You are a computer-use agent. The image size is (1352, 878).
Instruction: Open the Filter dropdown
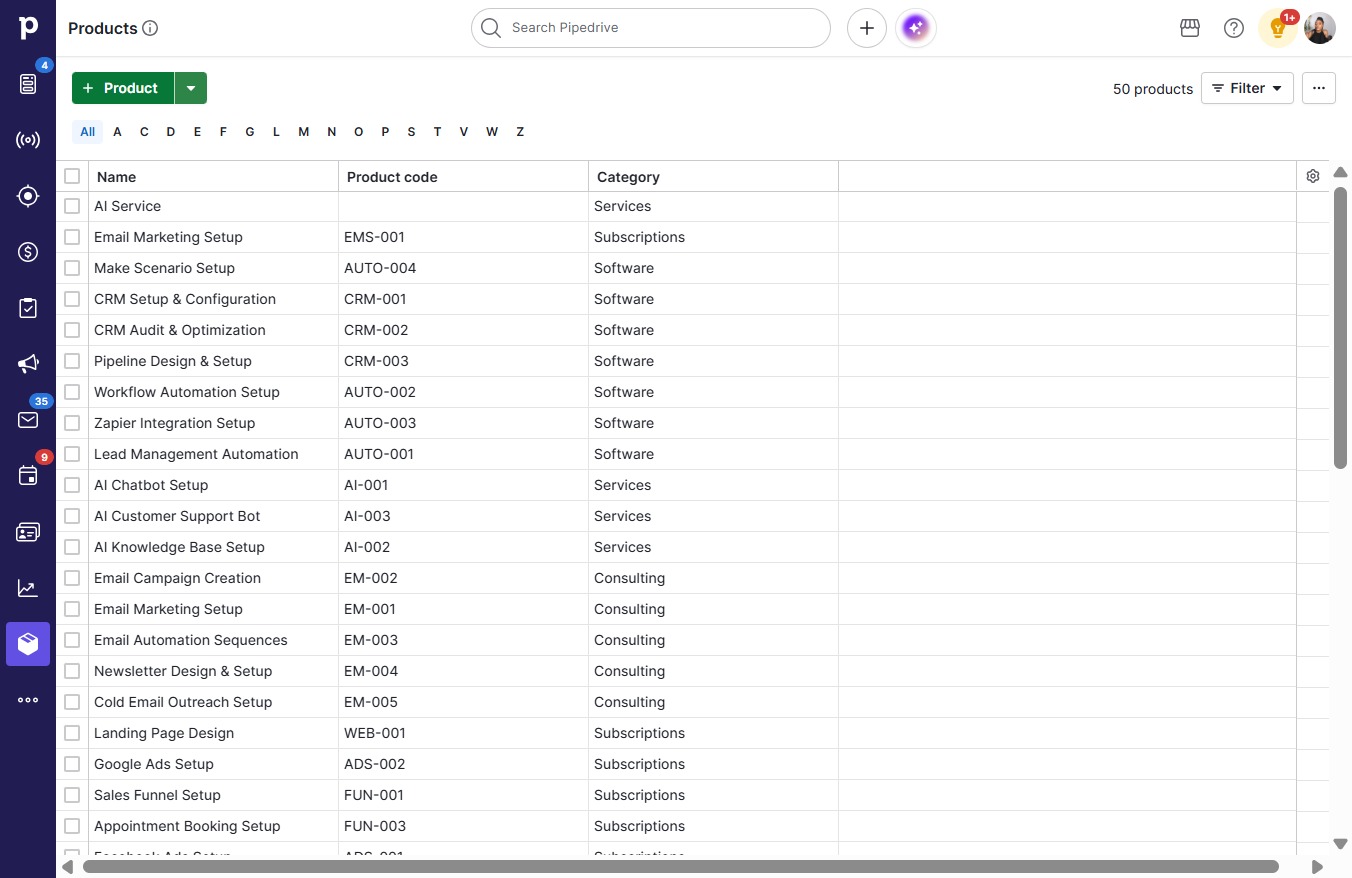point(1247,88)
